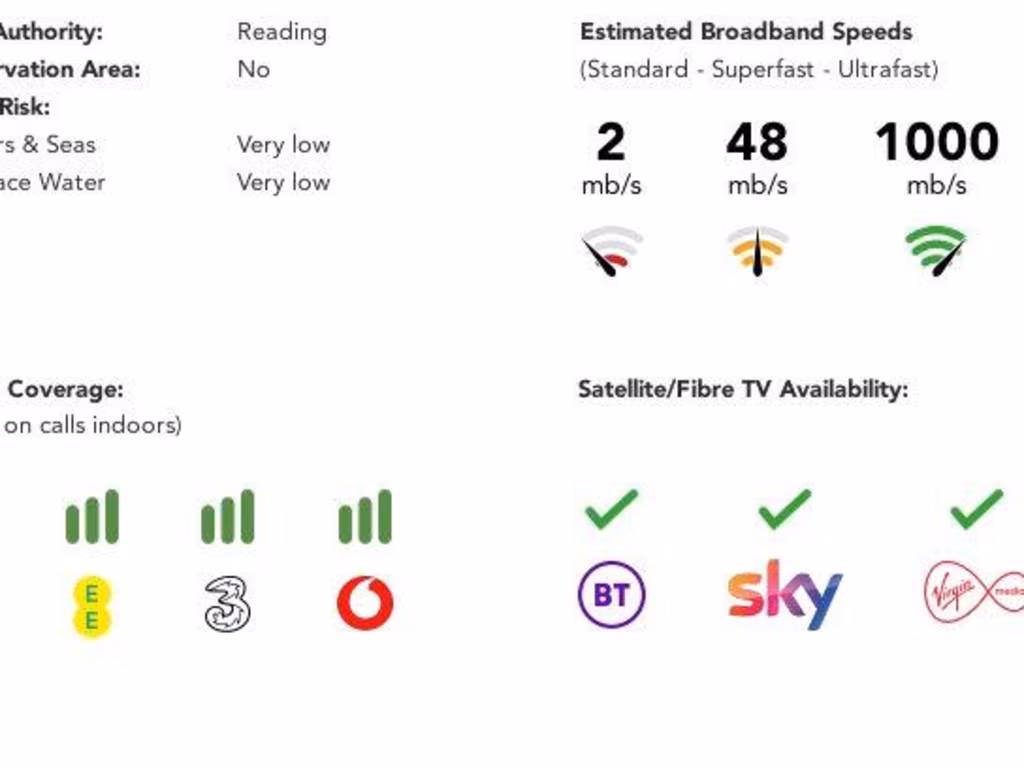Image resolution: width=1024 pixels, height=768 pixels.
Task: Click the green checkmark above Sky
Action: (785, 509)
